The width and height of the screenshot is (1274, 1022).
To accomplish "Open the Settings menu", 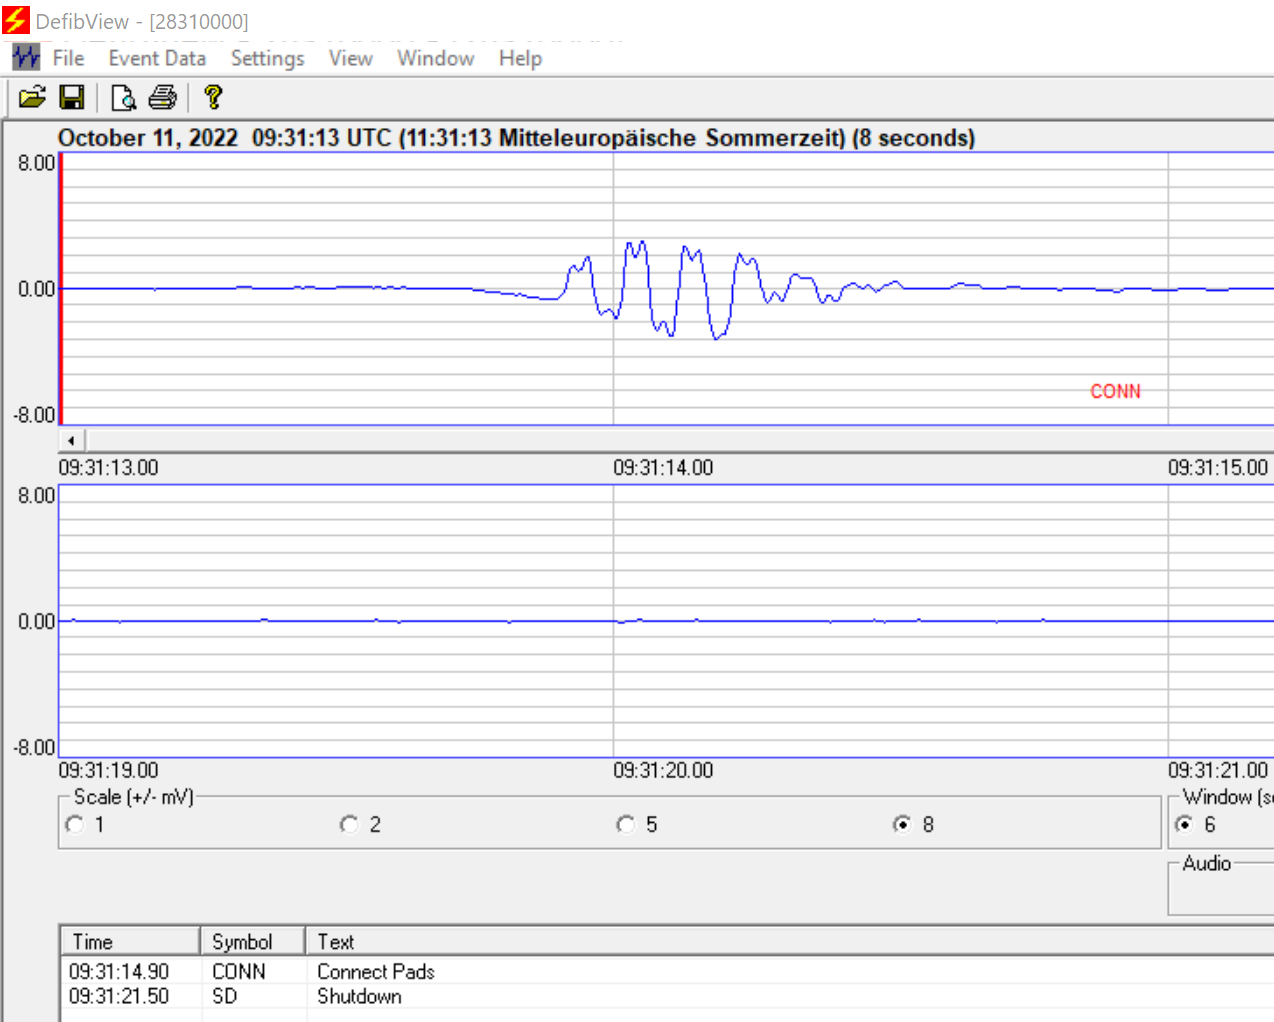I will click(267, 58).
